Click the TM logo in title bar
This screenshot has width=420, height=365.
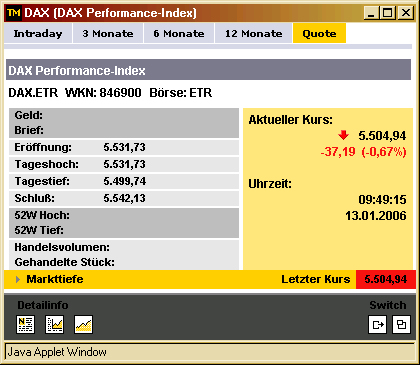(14, 13)
